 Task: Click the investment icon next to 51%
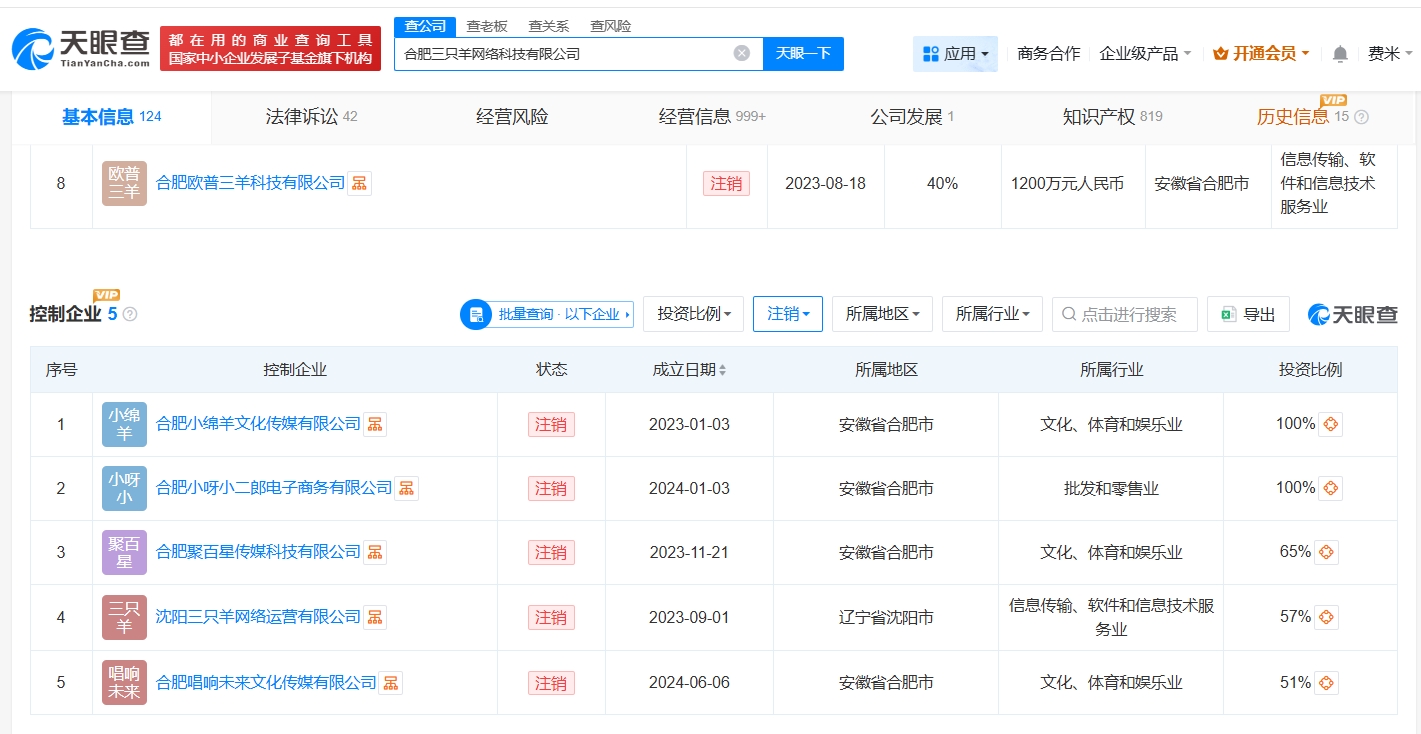pyautogui.click(x=1325, y=683)
